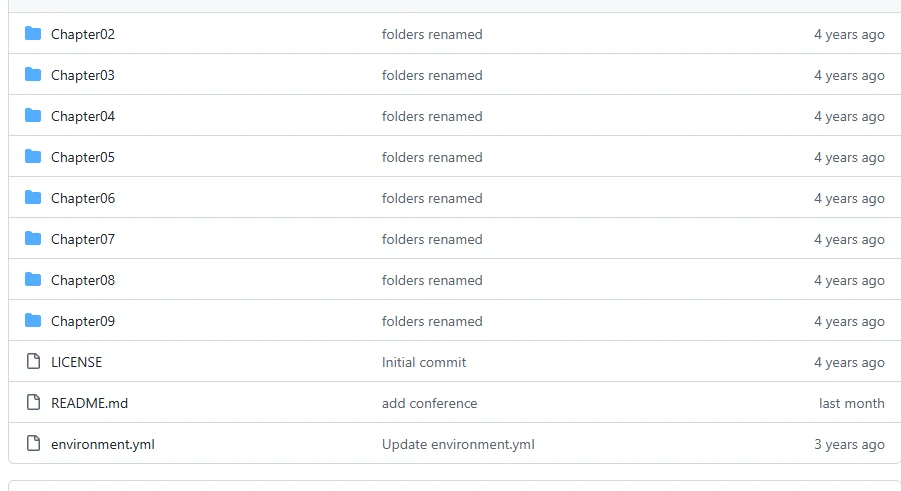Screen dimensions: 901x491
Task: Open the README.md file
Action: 89,403
